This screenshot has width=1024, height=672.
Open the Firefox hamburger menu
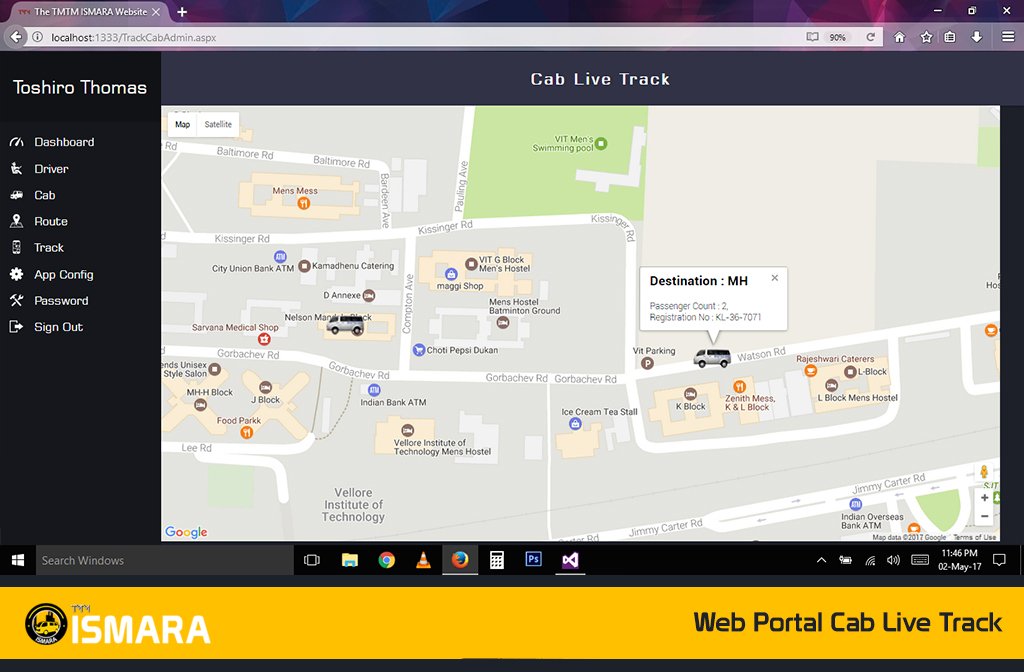pos(1008,37)
